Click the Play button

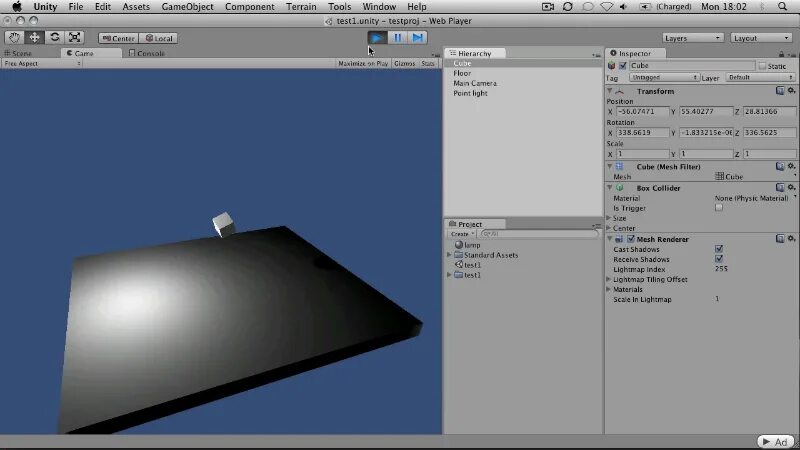coord(377,38)
